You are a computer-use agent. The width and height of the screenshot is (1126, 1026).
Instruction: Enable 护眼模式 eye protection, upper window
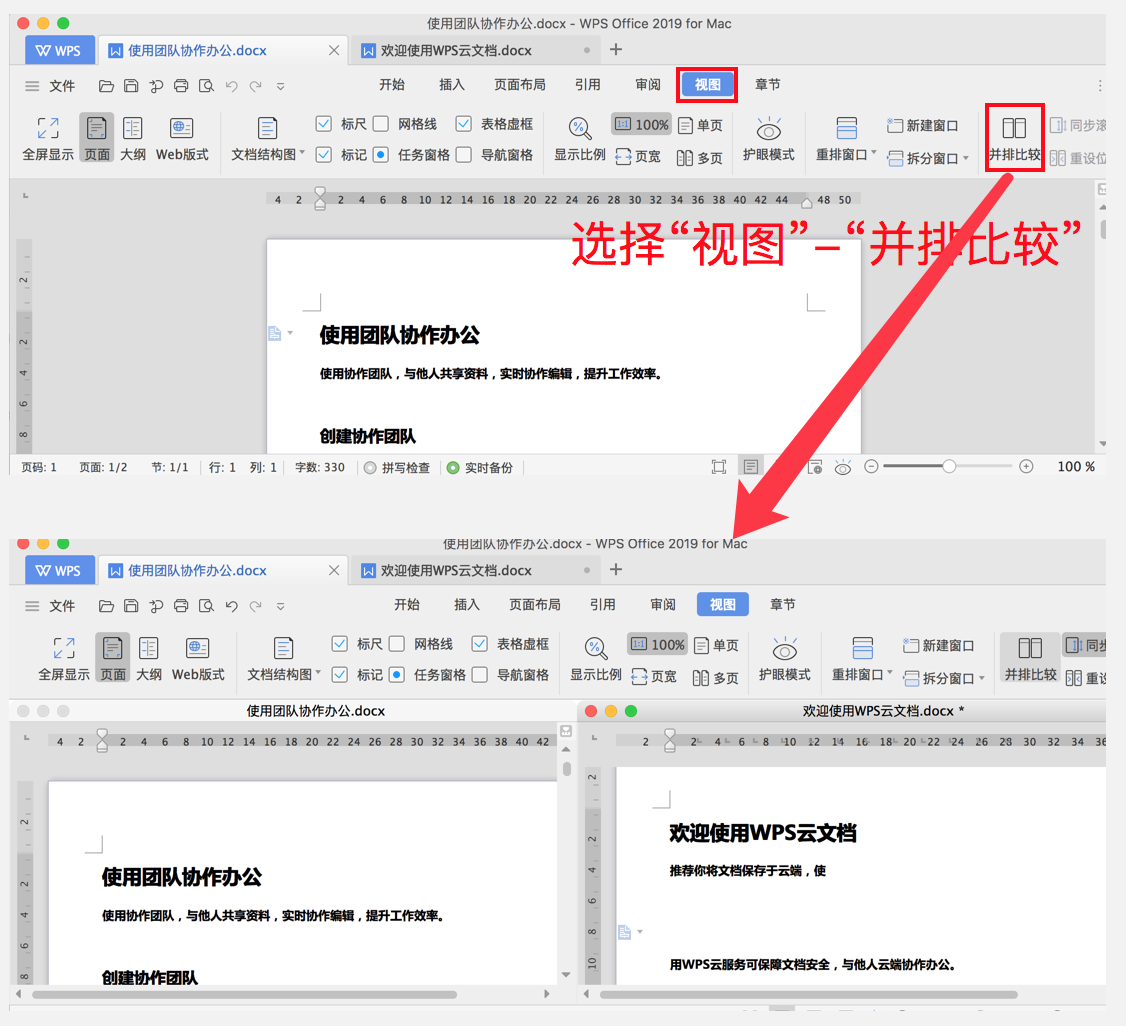coord(768,139)
